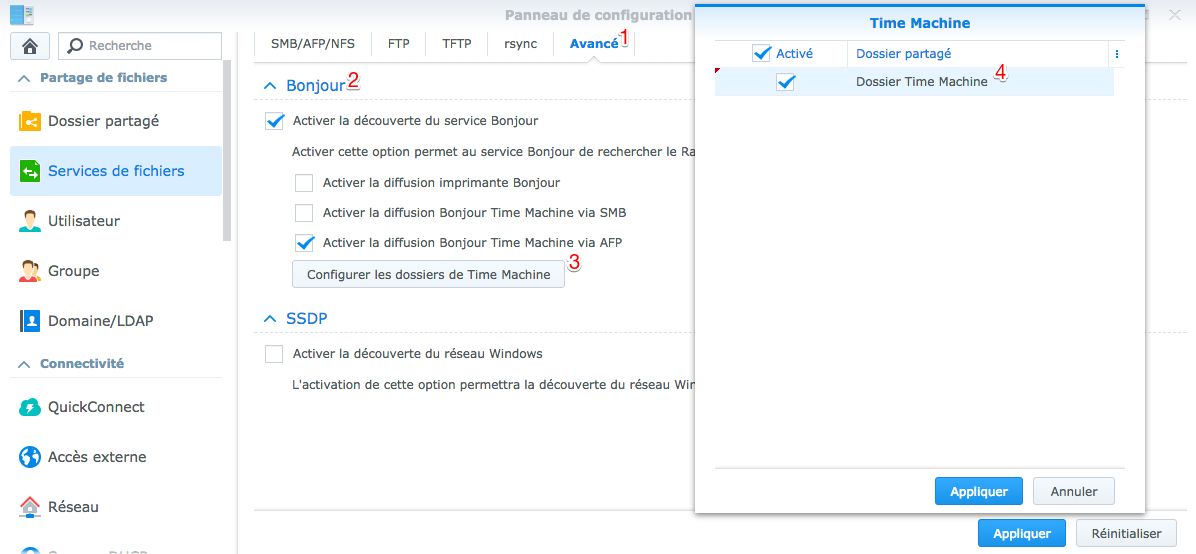Enable Bonjour Time Machine via SMB
This screenshot has width=1196, height=554.
coord(304,212)
